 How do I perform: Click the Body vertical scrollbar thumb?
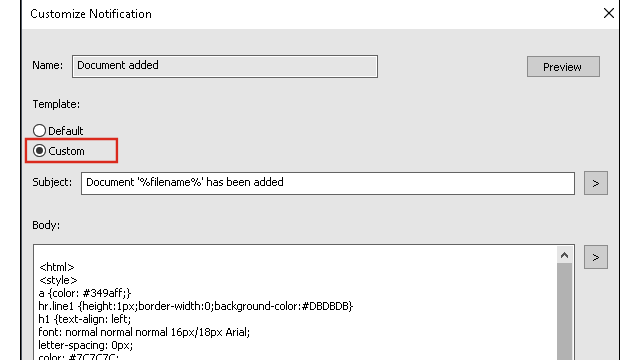pos(564,311)
